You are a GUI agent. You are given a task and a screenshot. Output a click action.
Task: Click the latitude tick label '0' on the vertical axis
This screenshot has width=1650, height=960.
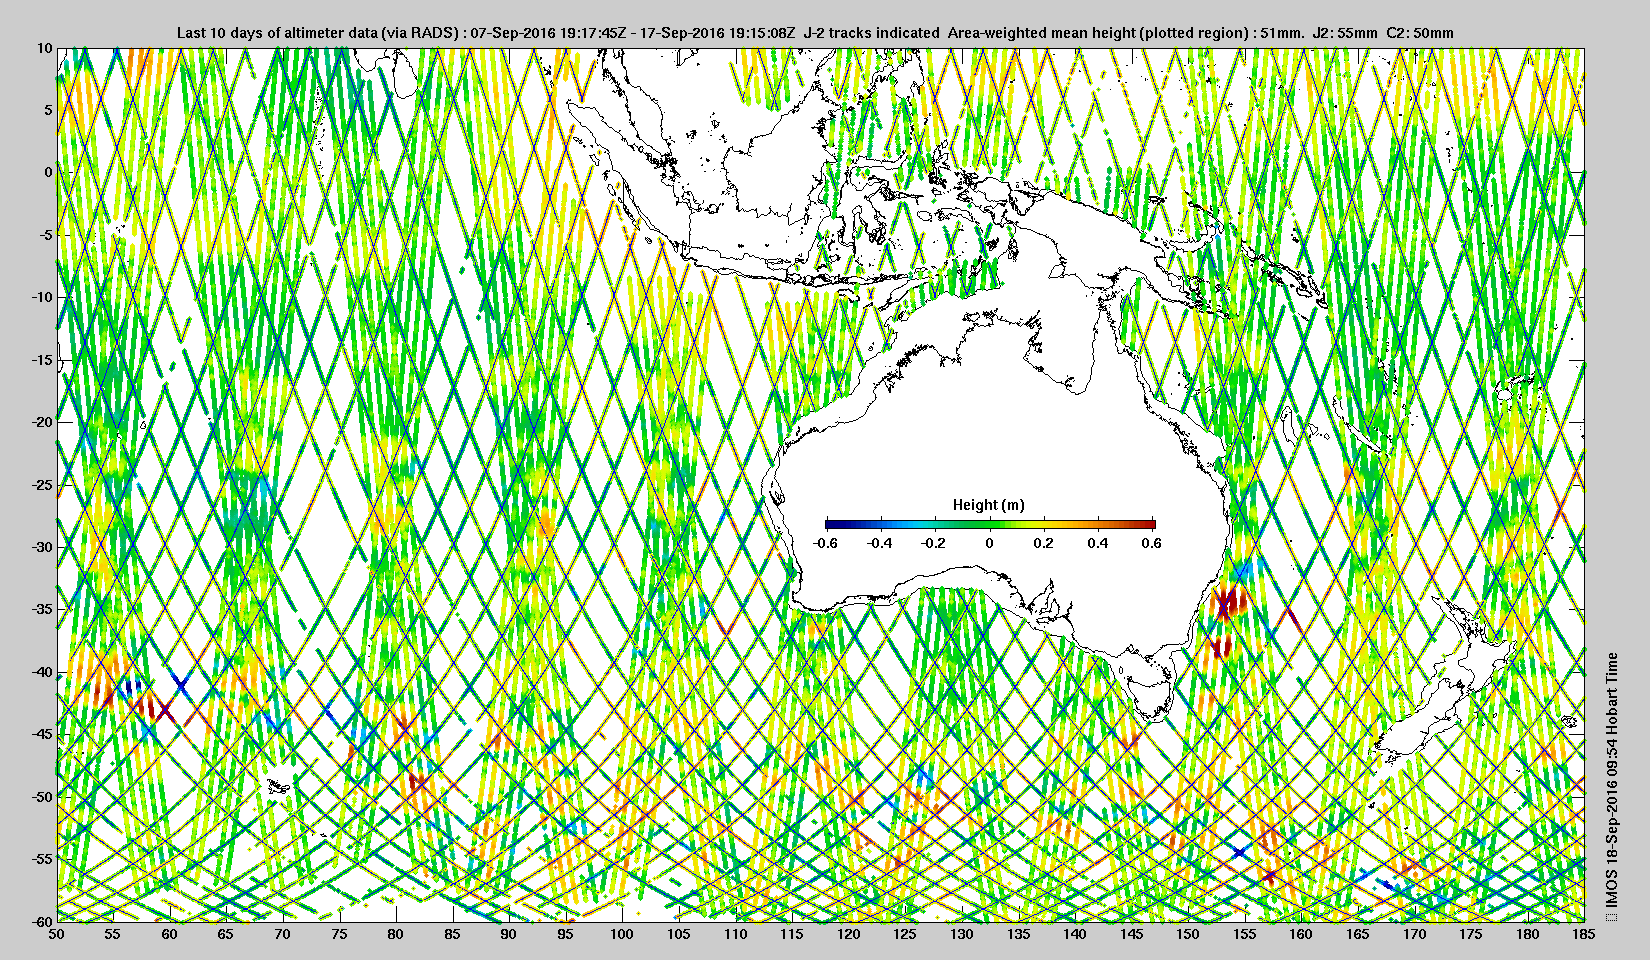(x=47, y=173)
